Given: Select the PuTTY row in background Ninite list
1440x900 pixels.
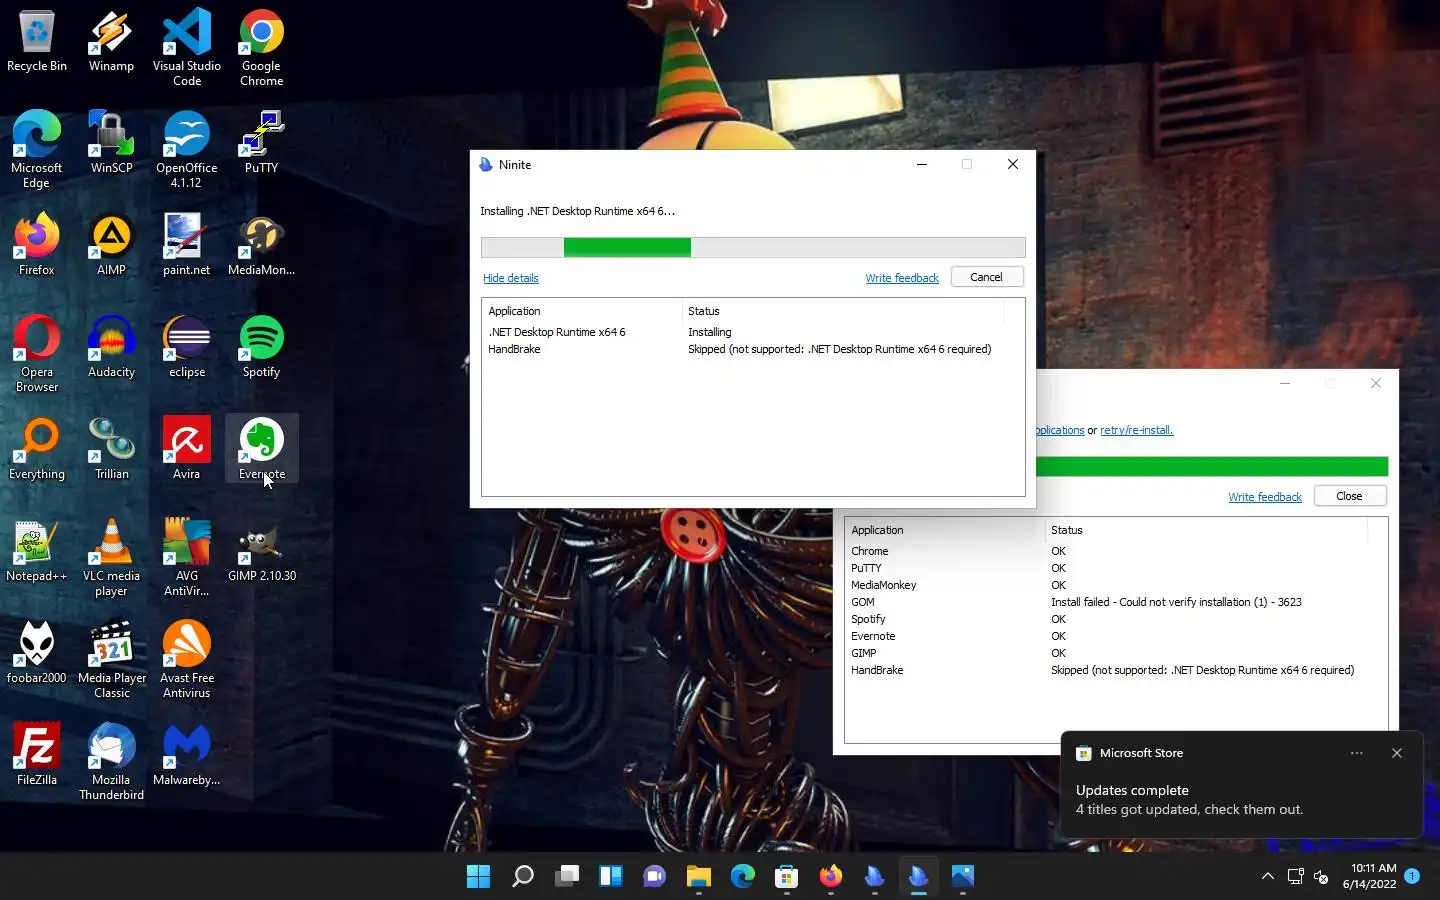Looking at the screenshot, I should coord(1115,568).
